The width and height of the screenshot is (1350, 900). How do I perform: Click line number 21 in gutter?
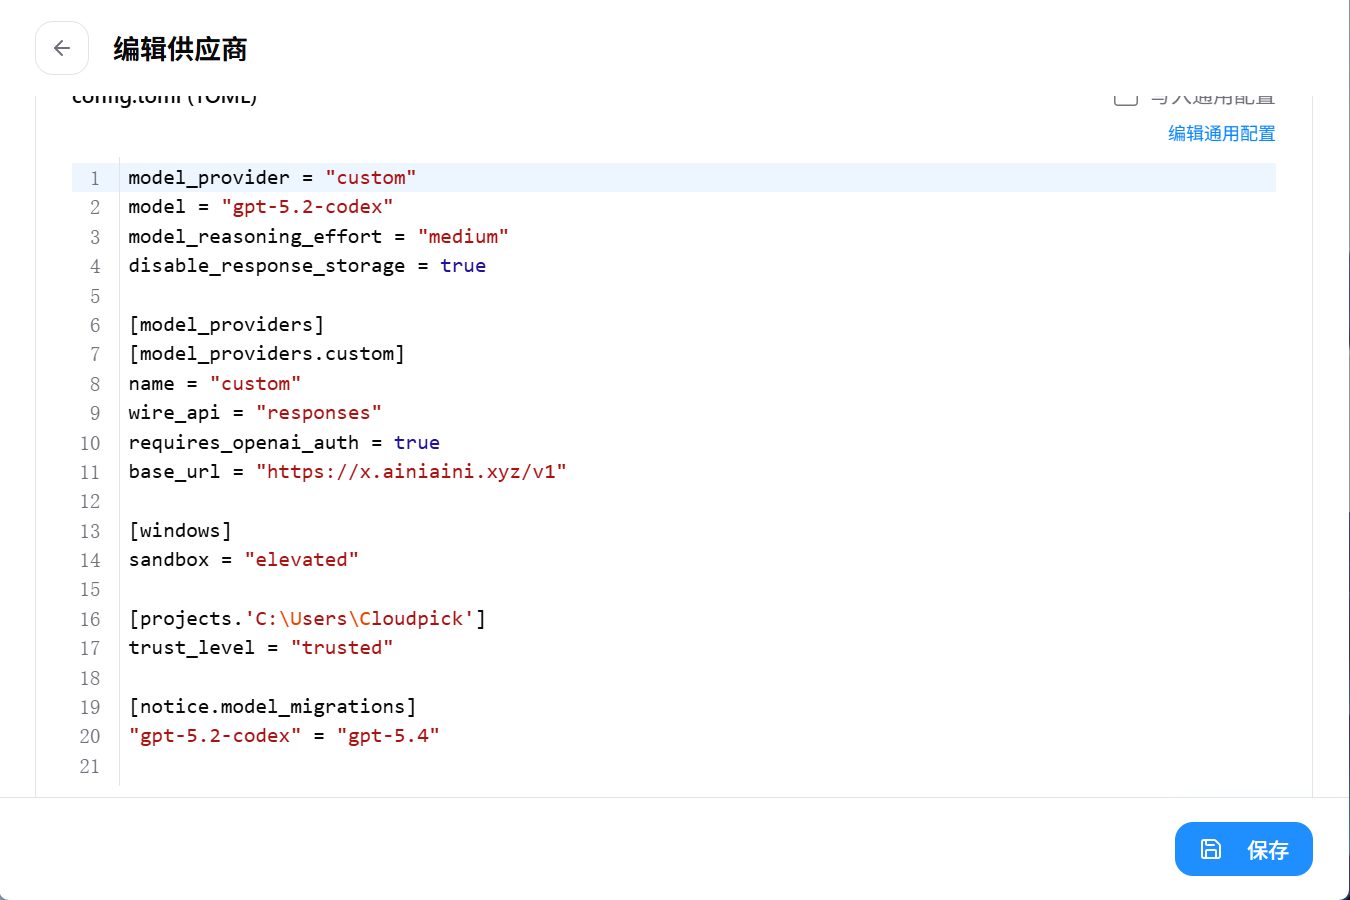[90, 767]
